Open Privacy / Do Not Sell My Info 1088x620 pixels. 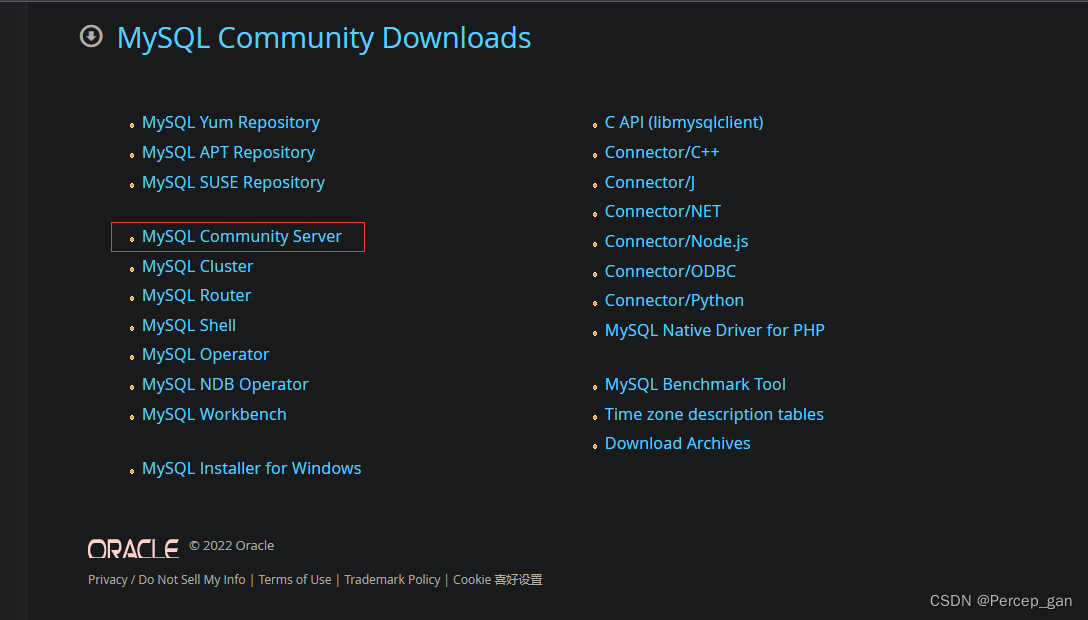[167, 580]
